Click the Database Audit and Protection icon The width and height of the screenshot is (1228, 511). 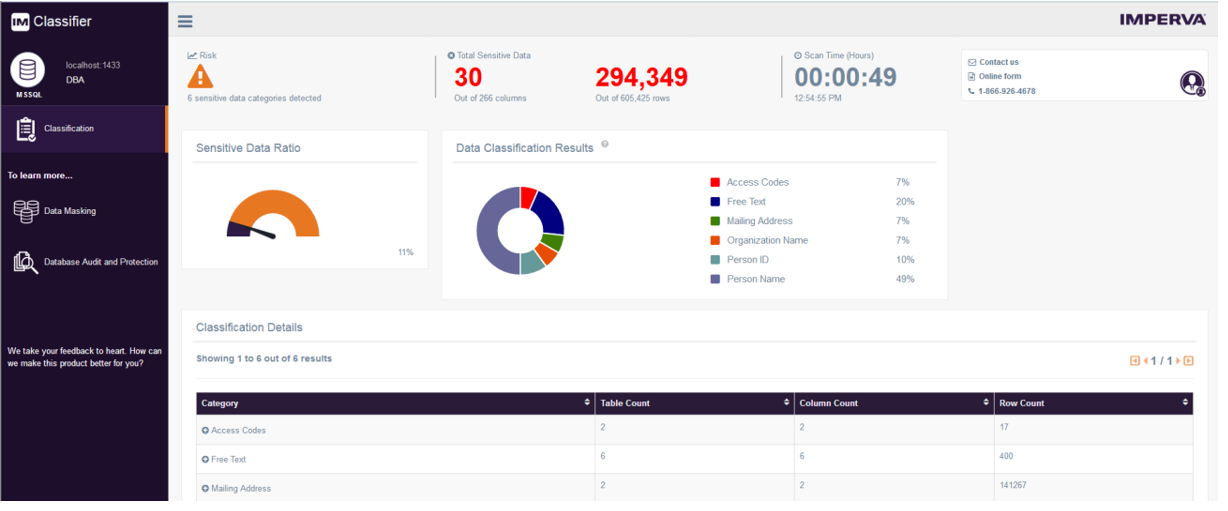click(x=25, y=262)
